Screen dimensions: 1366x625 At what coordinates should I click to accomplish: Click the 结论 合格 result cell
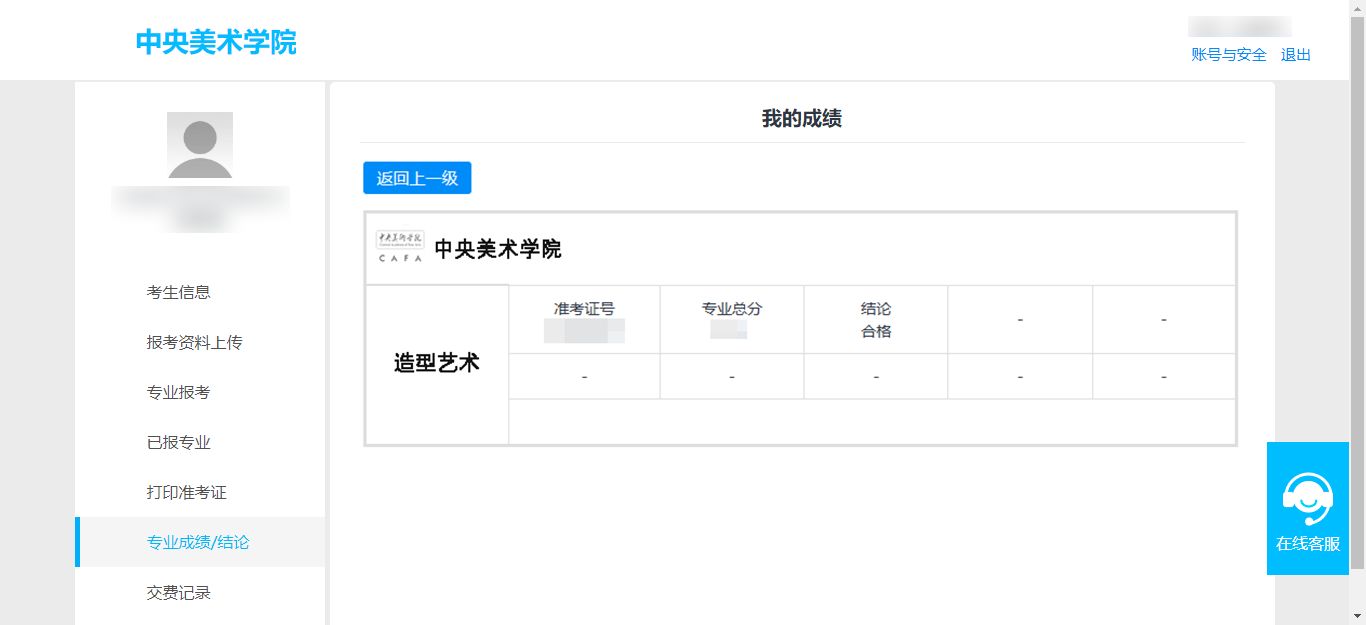pos(875,319)
